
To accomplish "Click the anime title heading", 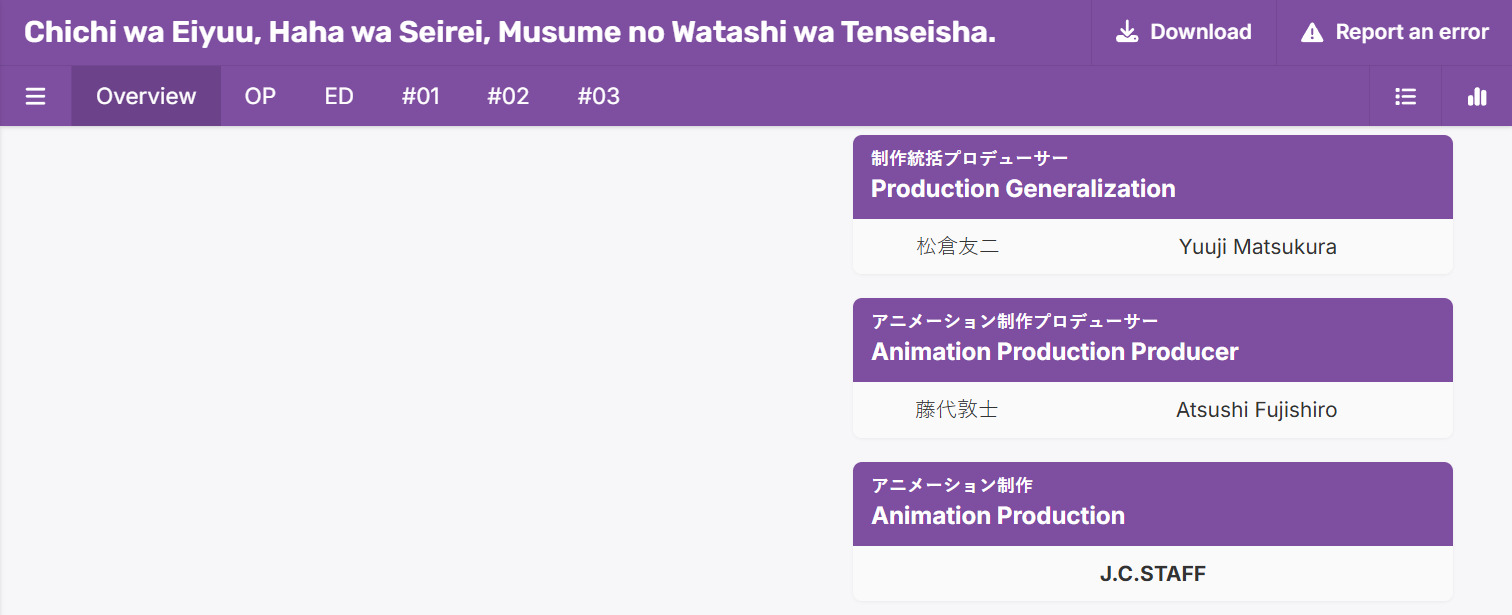I will (x=509, y=32).
